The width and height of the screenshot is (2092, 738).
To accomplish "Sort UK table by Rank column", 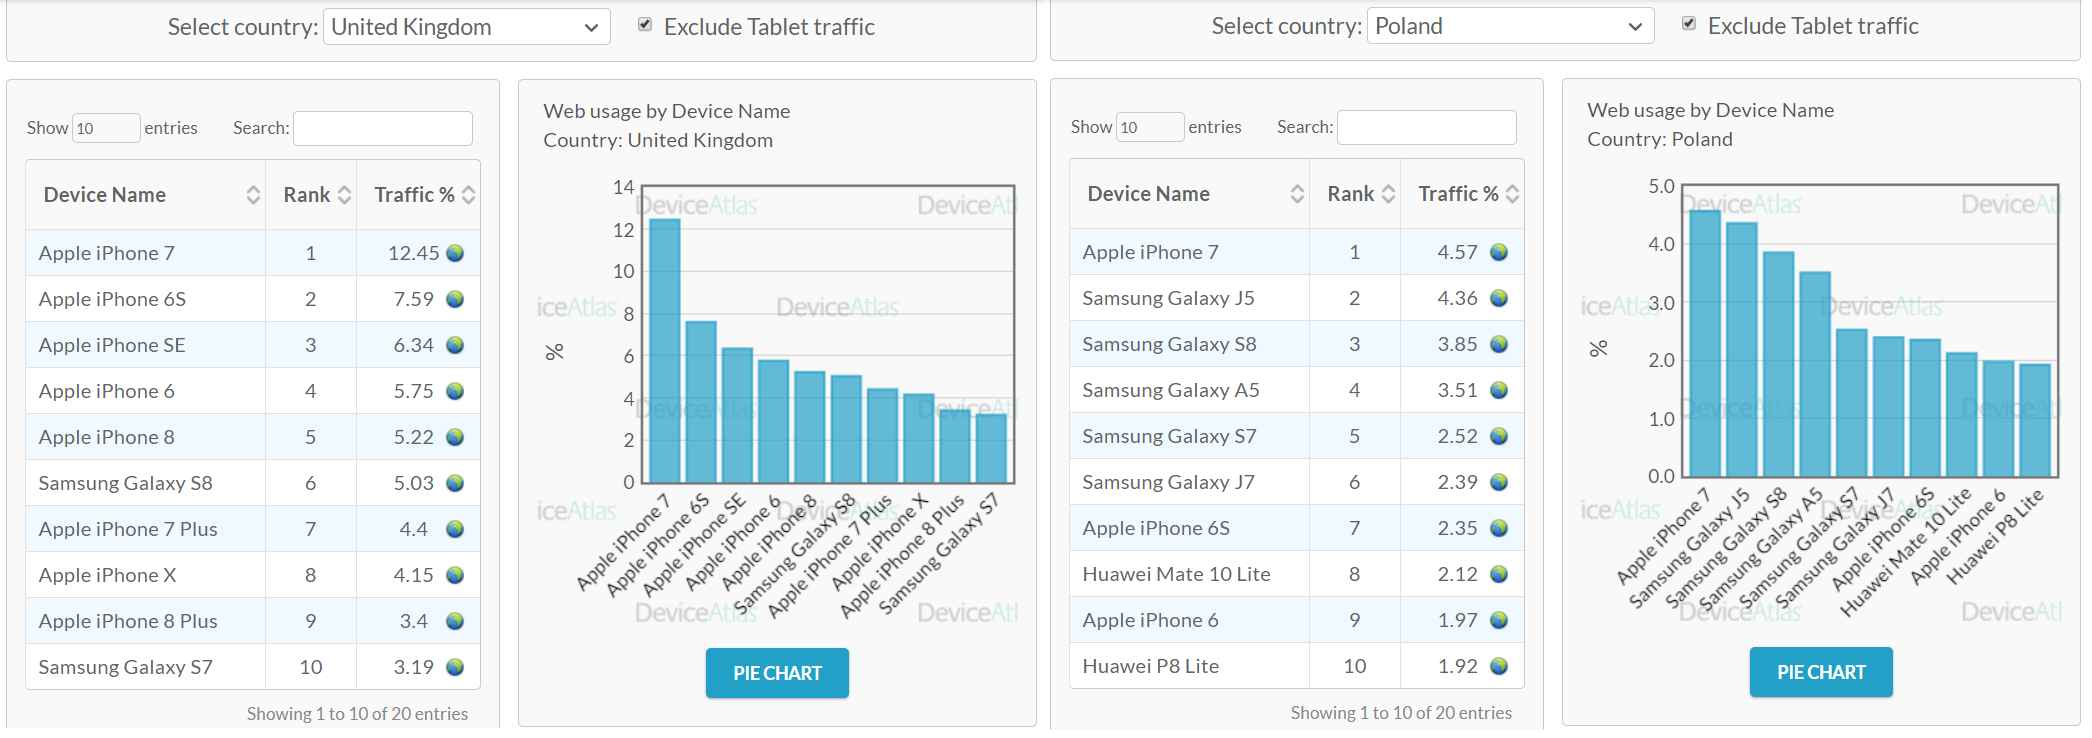I will click(344, 195).
